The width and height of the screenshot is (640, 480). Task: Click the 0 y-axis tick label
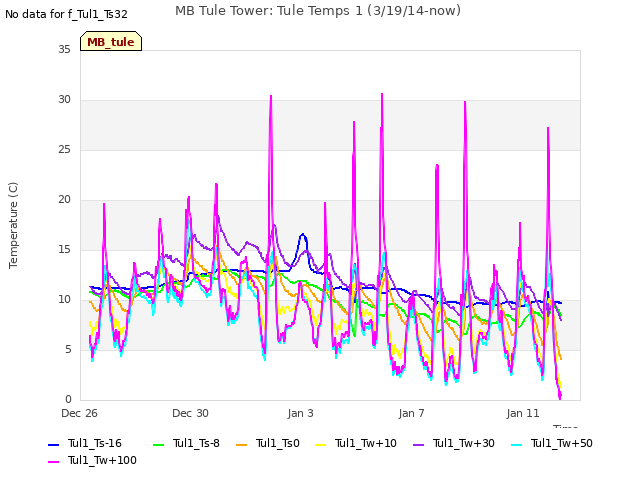click(x=68, y=400)
